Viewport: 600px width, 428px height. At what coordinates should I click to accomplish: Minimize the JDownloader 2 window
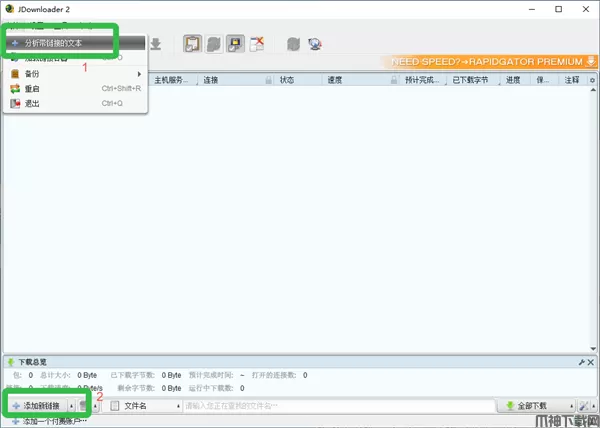[x=532, y=9]
